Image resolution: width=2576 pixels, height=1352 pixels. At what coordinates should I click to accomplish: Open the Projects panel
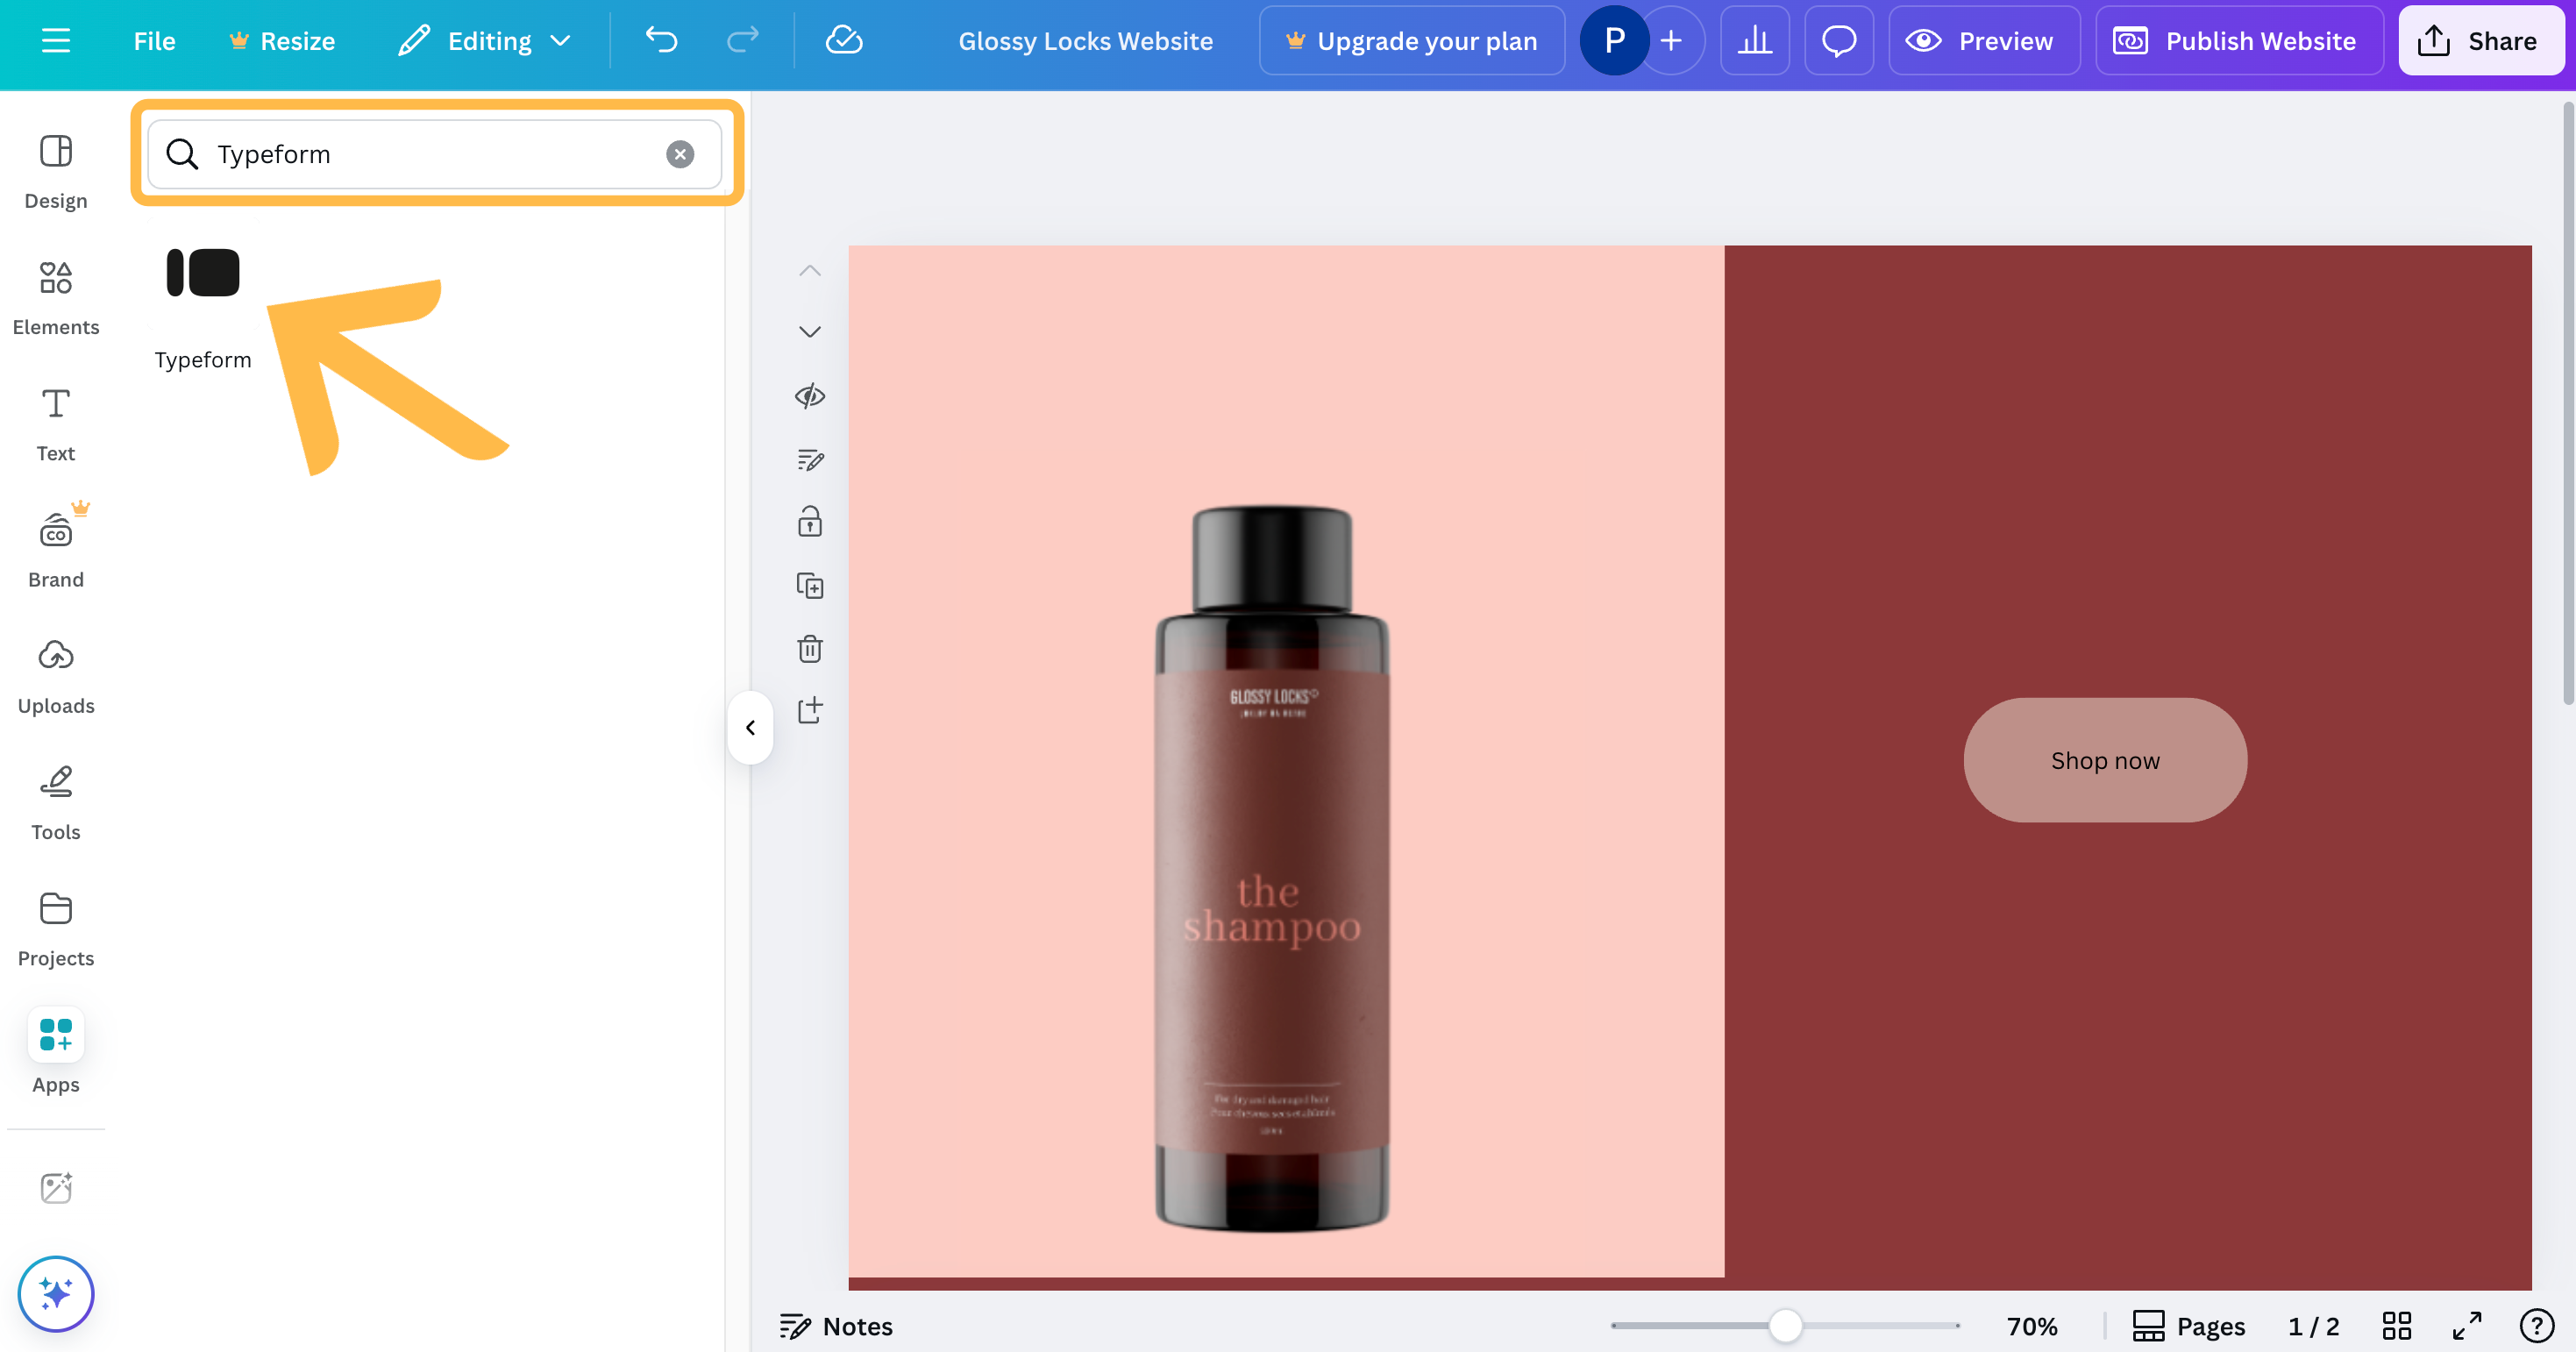(56, 929)
